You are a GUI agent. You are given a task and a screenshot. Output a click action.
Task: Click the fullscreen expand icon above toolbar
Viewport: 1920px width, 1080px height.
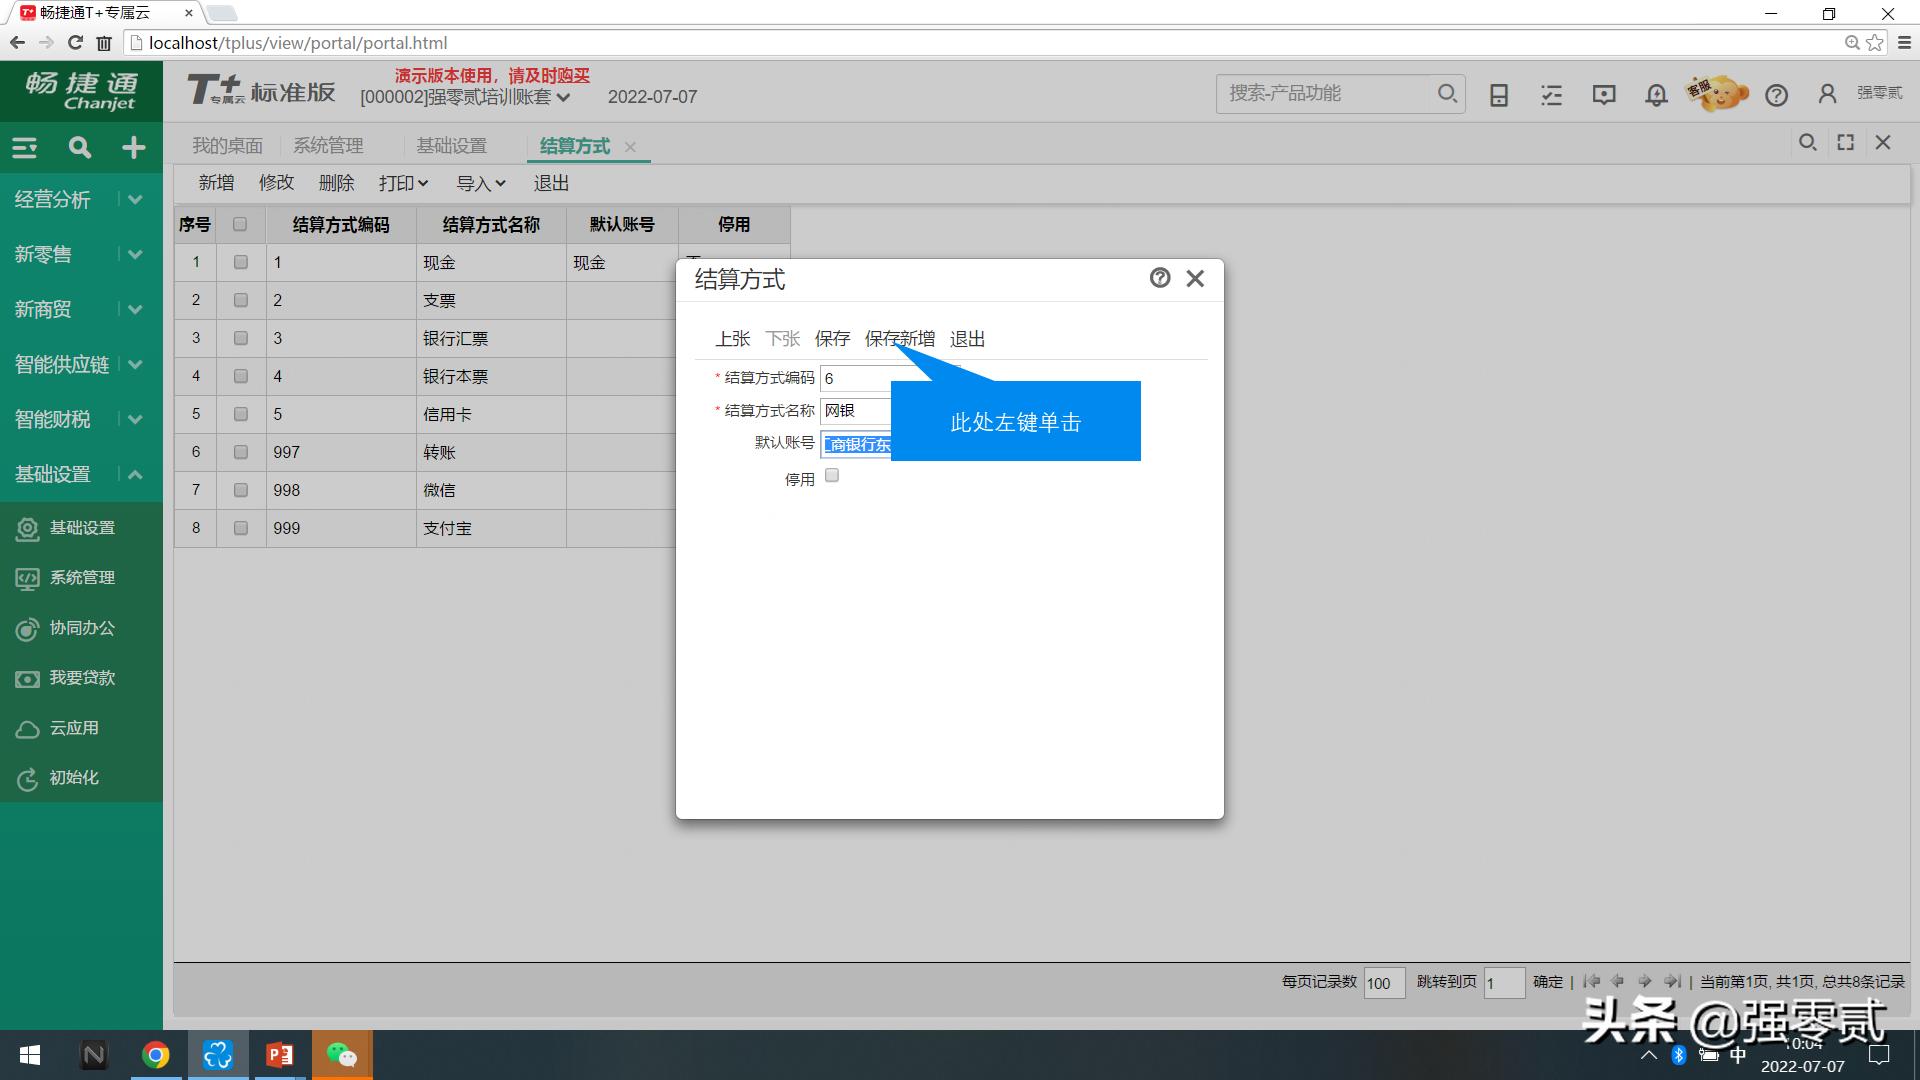(1845, 142)
